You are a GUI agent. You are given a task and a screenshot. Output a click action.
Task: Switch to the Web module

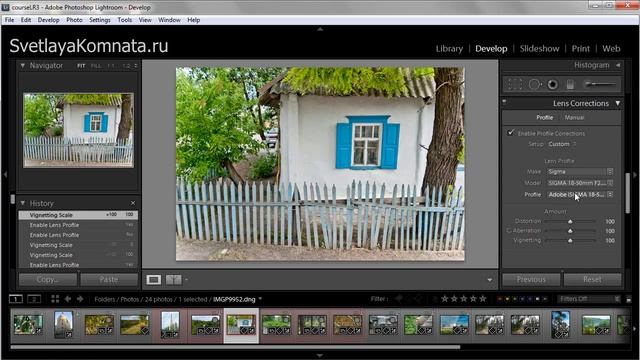click(611, 49)
